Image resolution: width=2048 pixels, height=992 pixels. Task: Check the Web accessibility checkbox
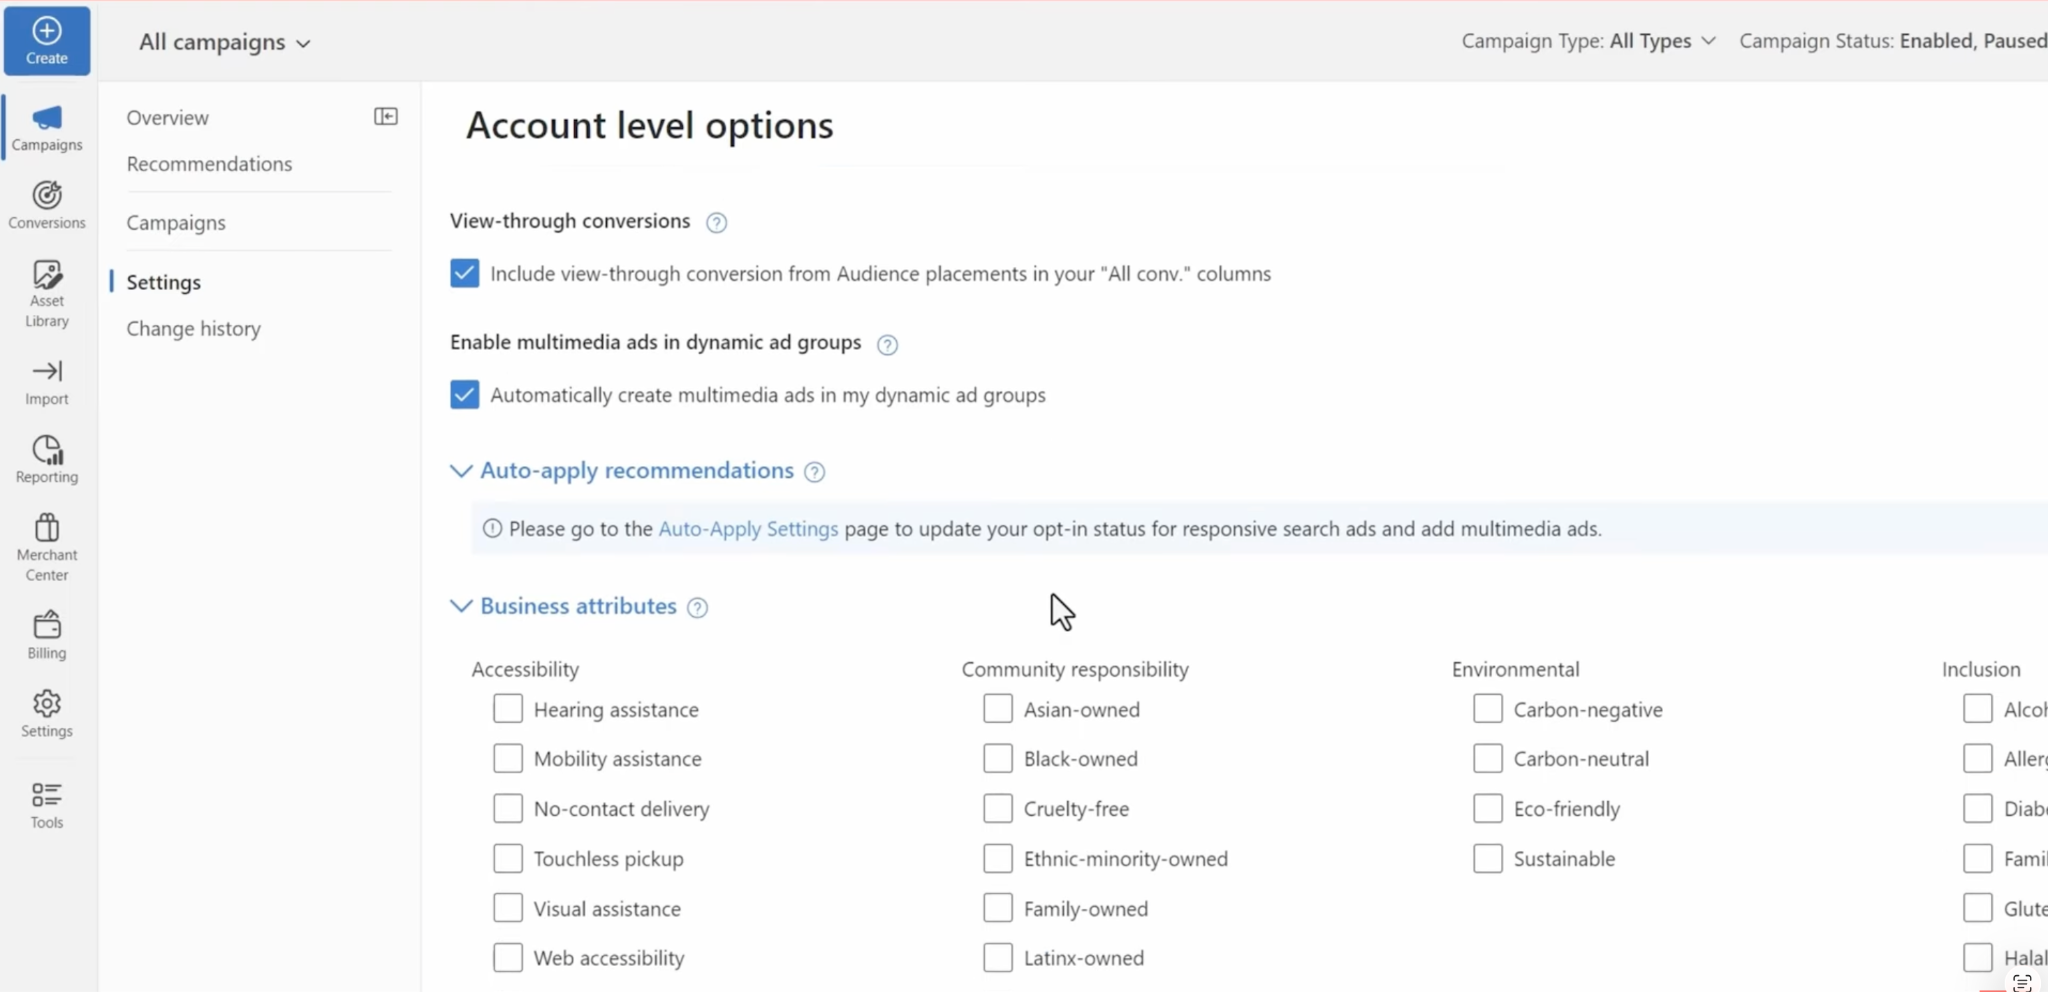click(x=508, y=957)
